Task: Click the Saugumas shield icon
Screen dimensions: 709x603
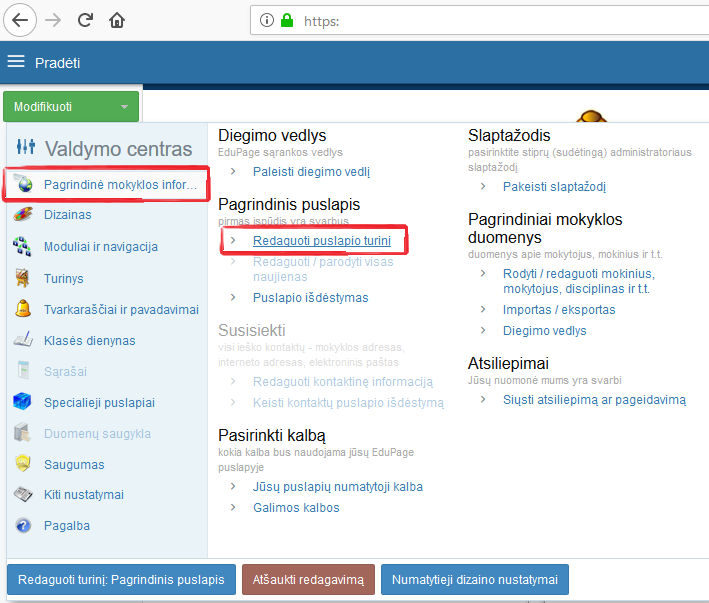Action: click(23, 464)
